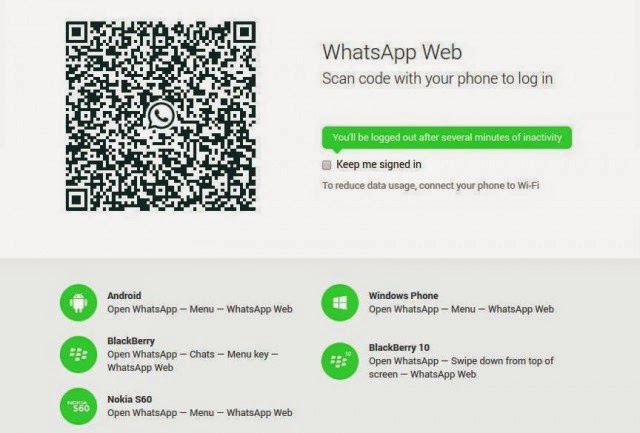Click the Wi-Fi data usage hint text
This screenshot has width=640, height=433.
(431, 186)
